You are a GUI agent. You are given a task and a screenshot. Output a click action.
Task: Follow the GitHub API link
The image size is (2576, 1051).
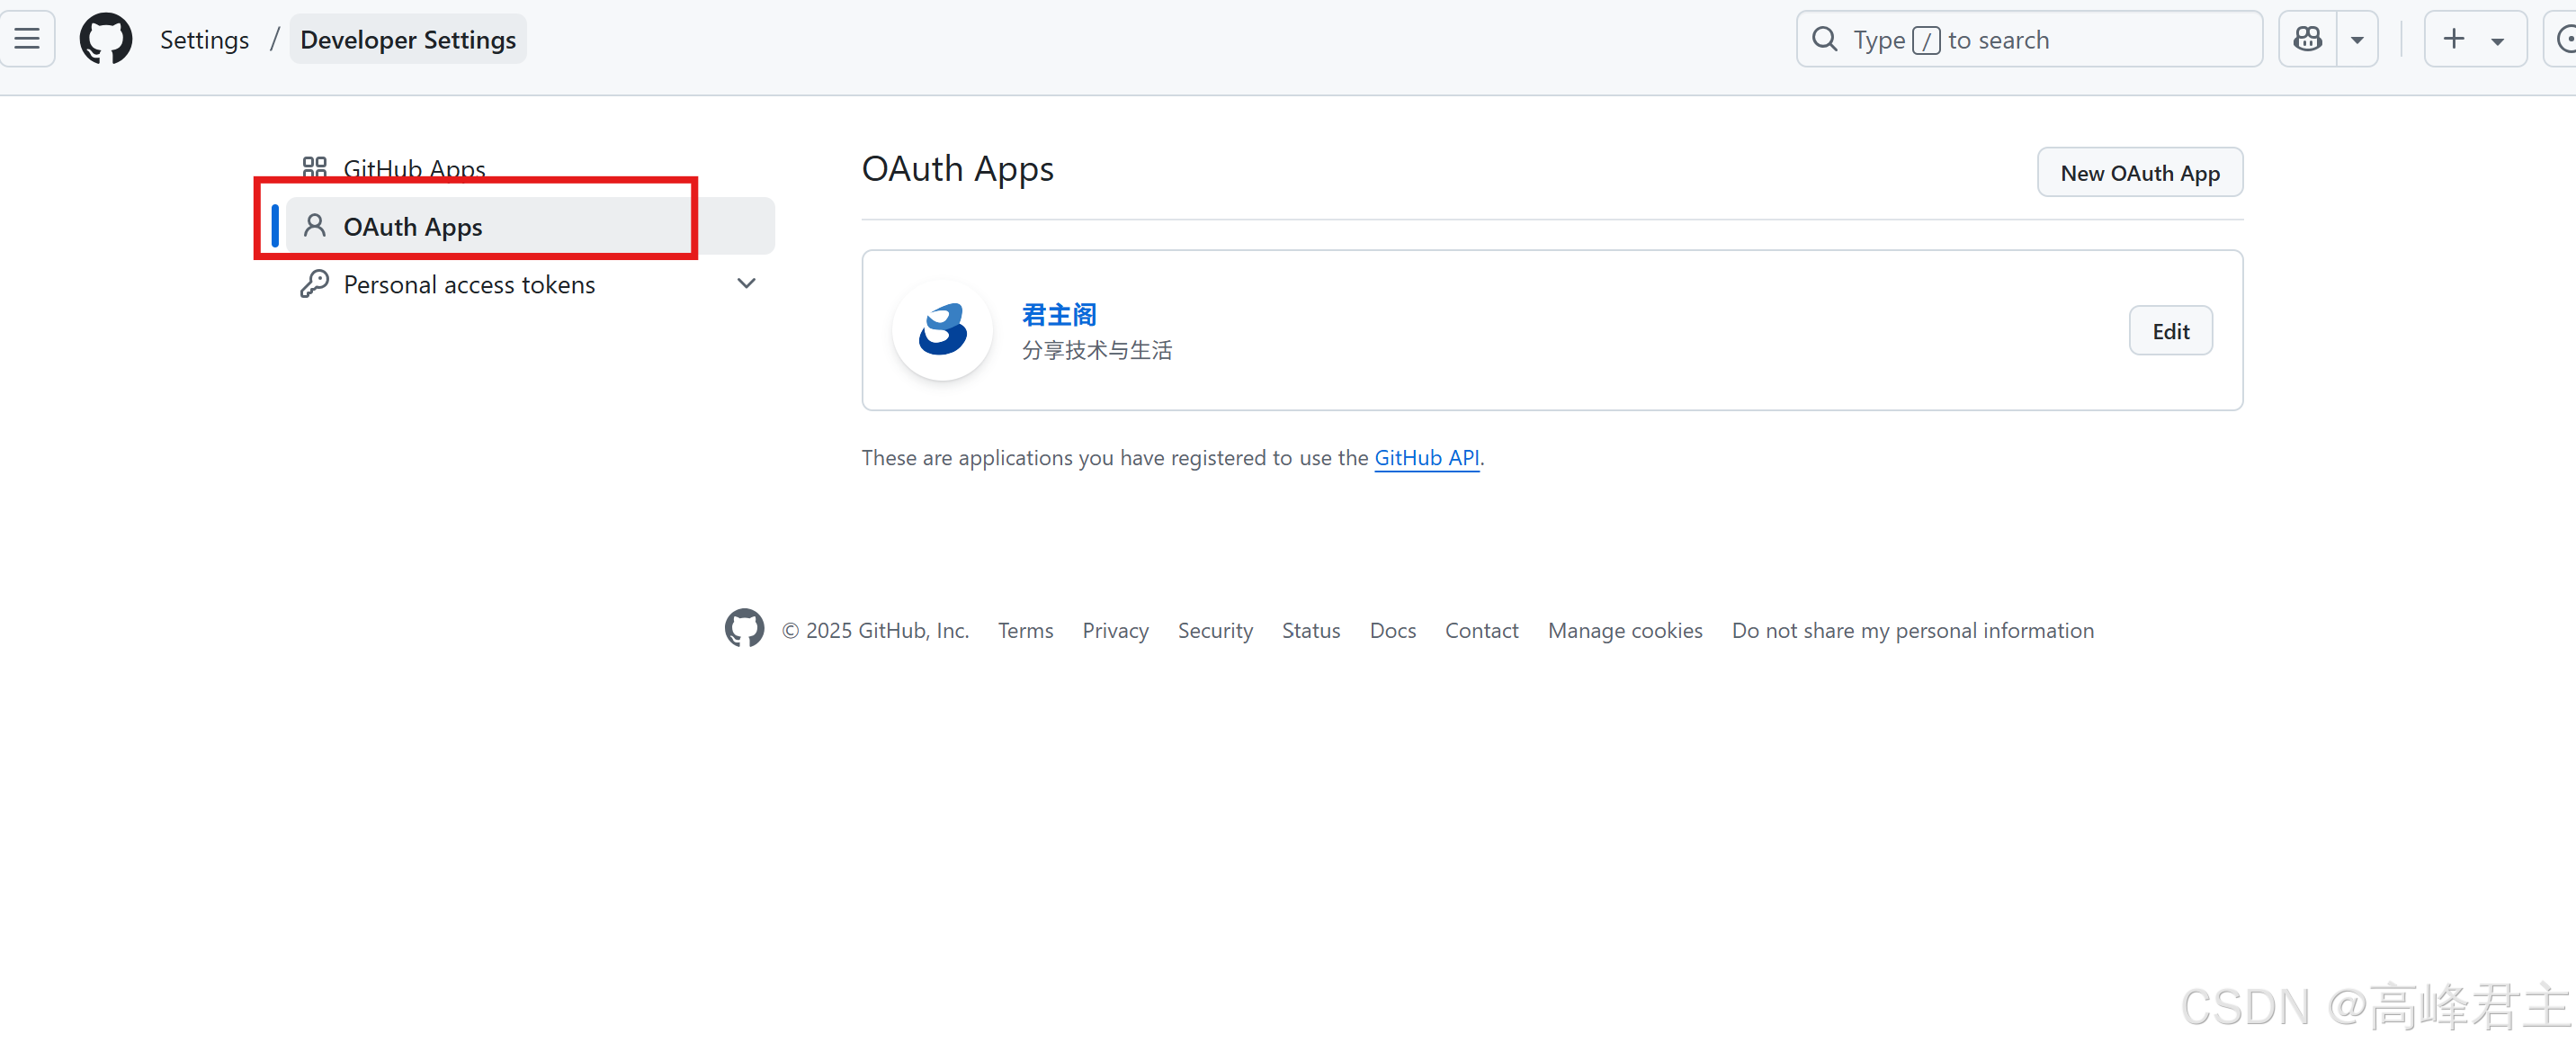tap(1426, 457)
